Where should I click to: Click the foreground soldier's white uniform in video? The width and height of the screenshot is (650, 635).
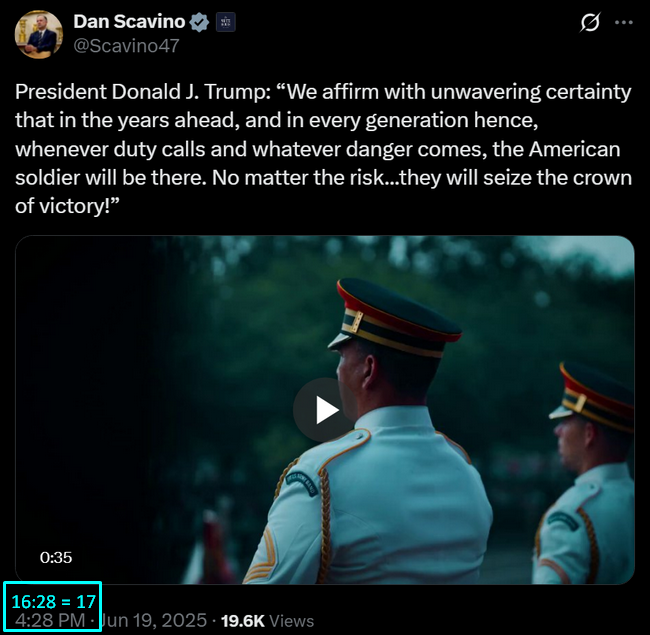pos(381,497)
